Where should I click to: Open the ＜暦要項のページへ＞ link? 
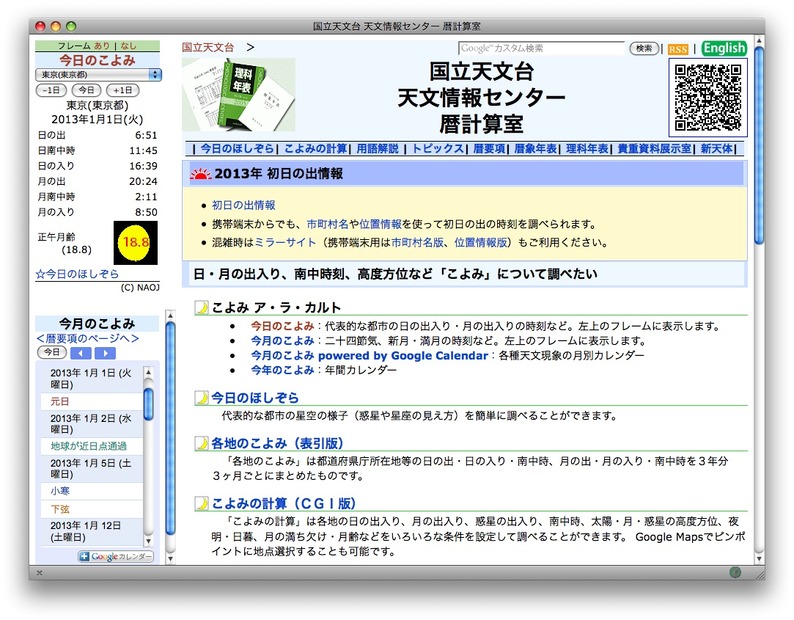click(87, 338)
